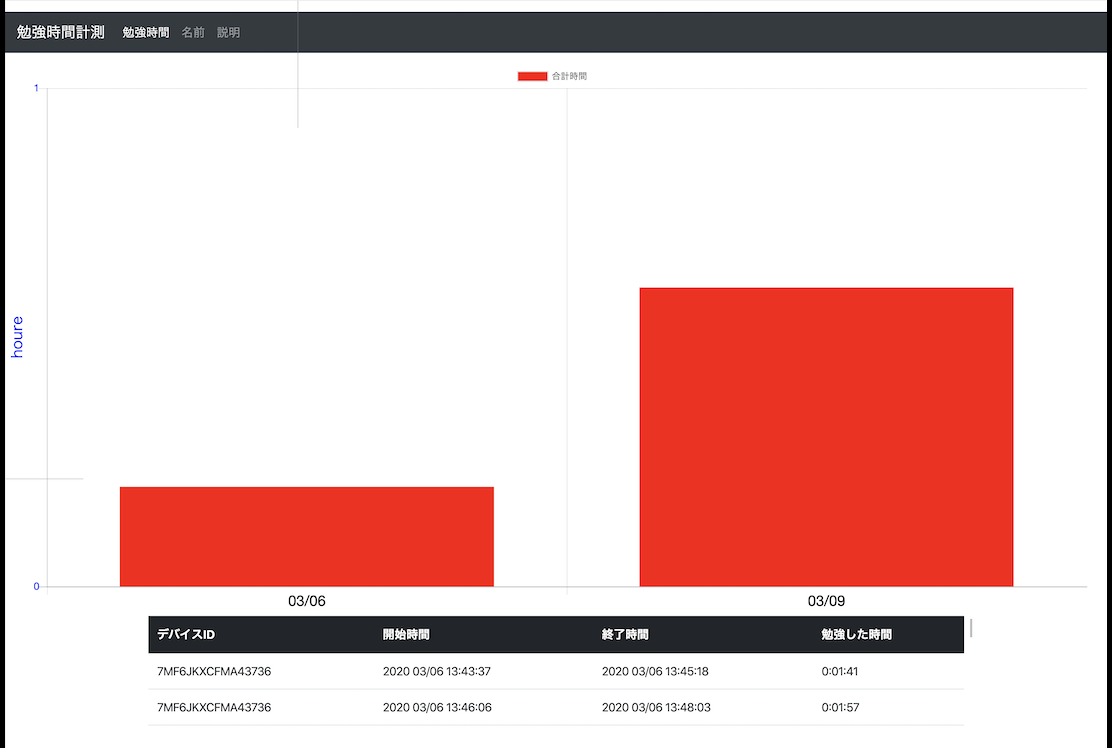Select the red bar for 03/06
The image size is (1112, 748).
[306, 536]
